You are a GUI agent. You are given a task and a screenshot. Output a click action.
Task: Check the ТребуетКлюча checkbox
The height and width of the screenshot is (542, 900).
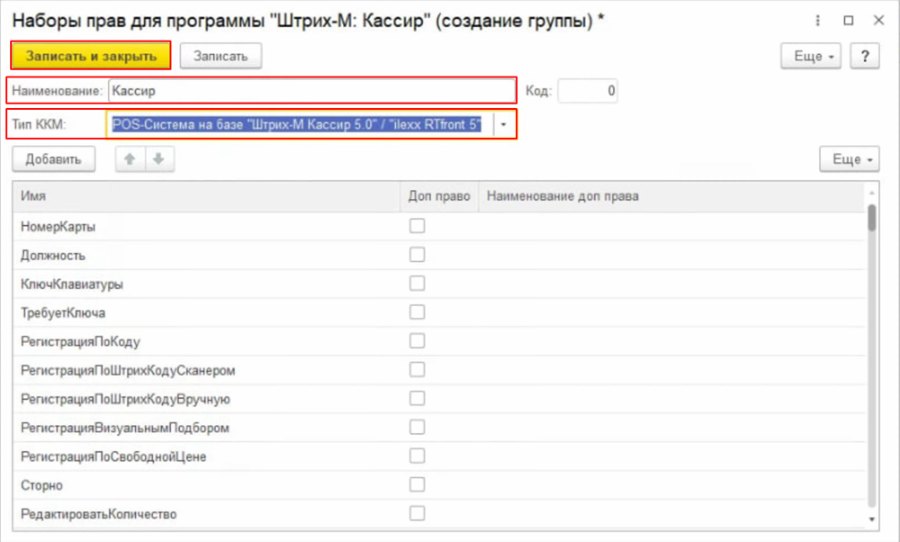click(417, 312)
